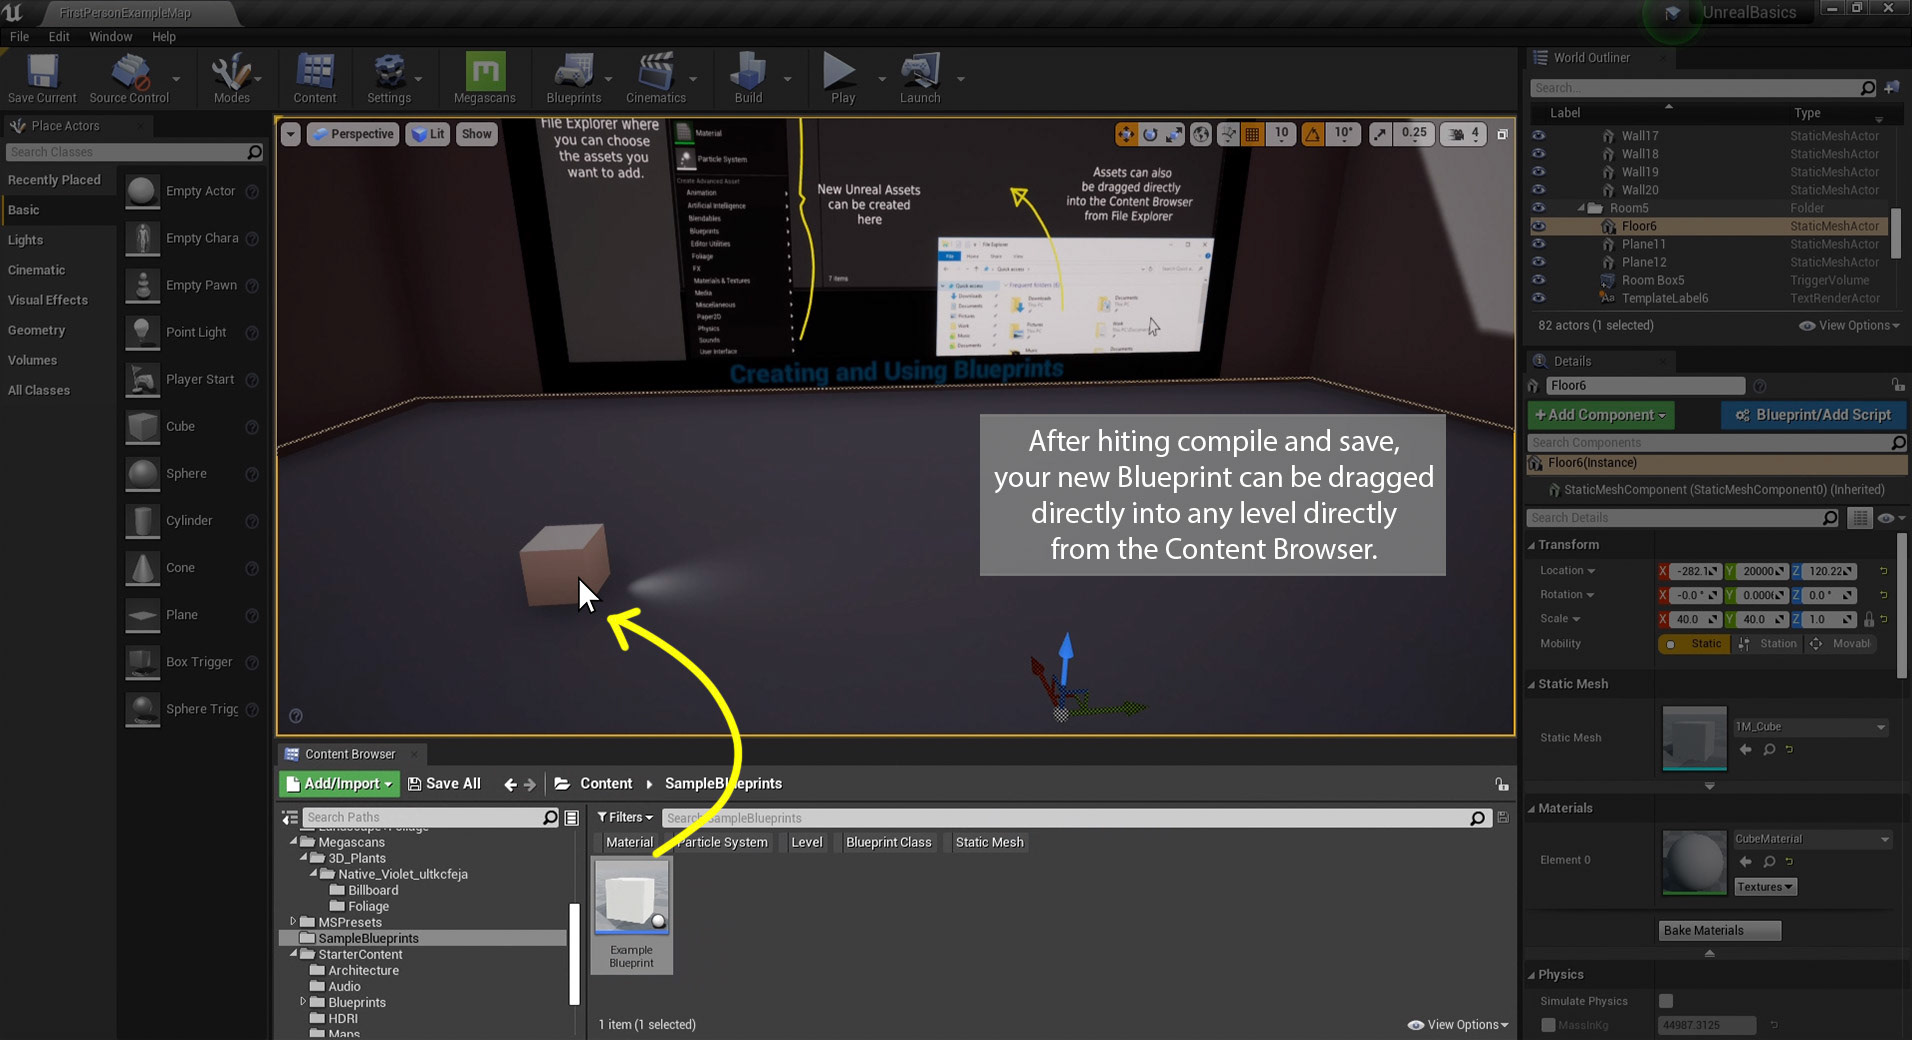The height and width of the screenshot is (1040, 1912).
Task: Toggle visibility of TemplateLabel6
Action: point(1538,298)
